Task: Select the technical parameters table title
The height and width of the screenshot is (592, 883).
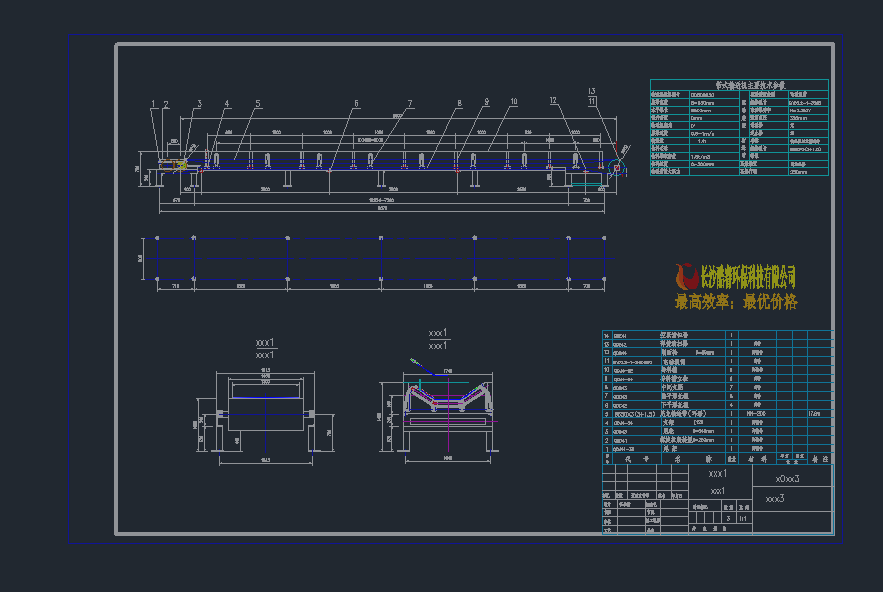Action: (x=739, y=86)
